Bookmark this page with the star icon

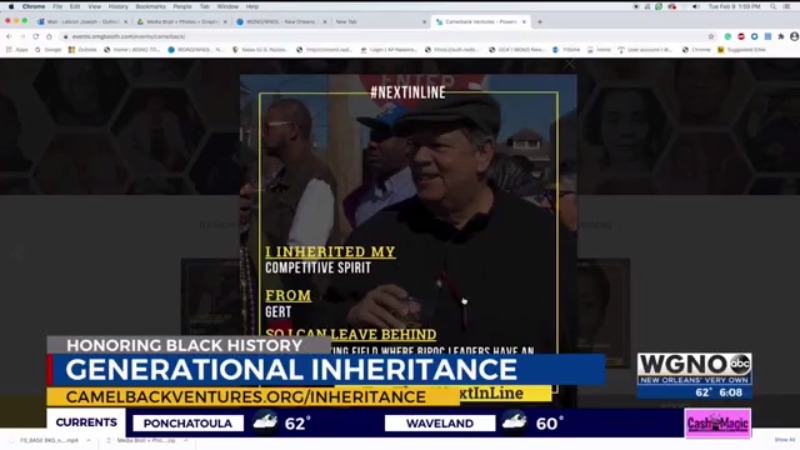(x=711, y=37)
